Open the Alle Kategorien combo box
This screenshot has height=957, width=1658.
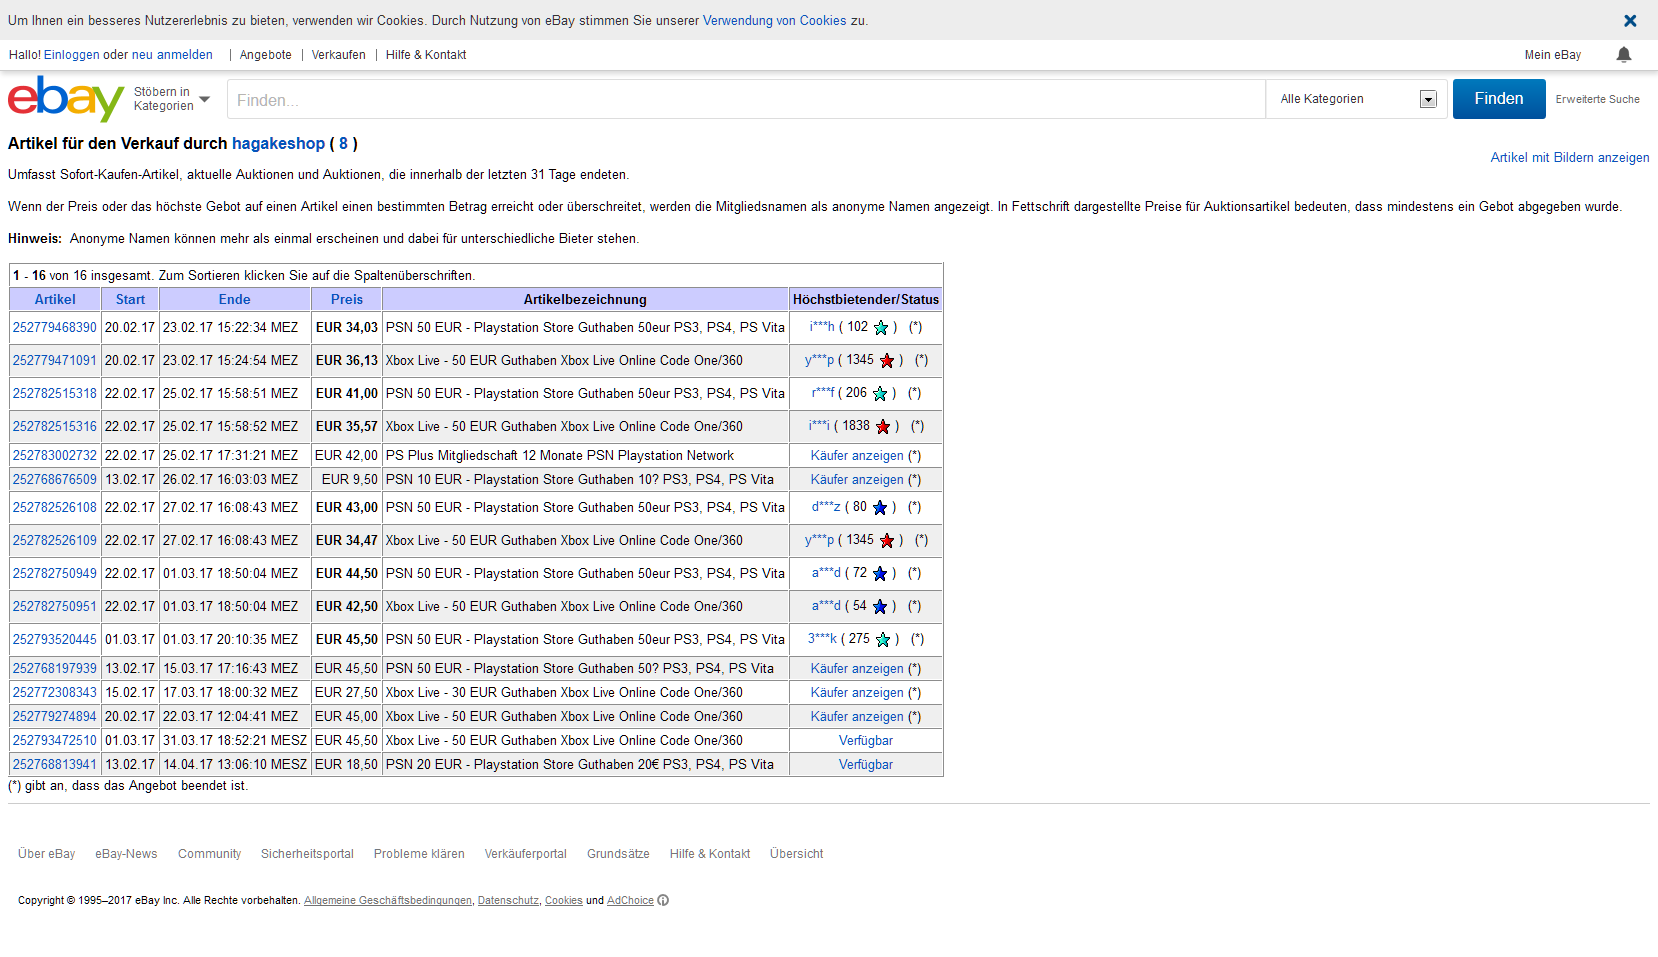pos(1357,99)
